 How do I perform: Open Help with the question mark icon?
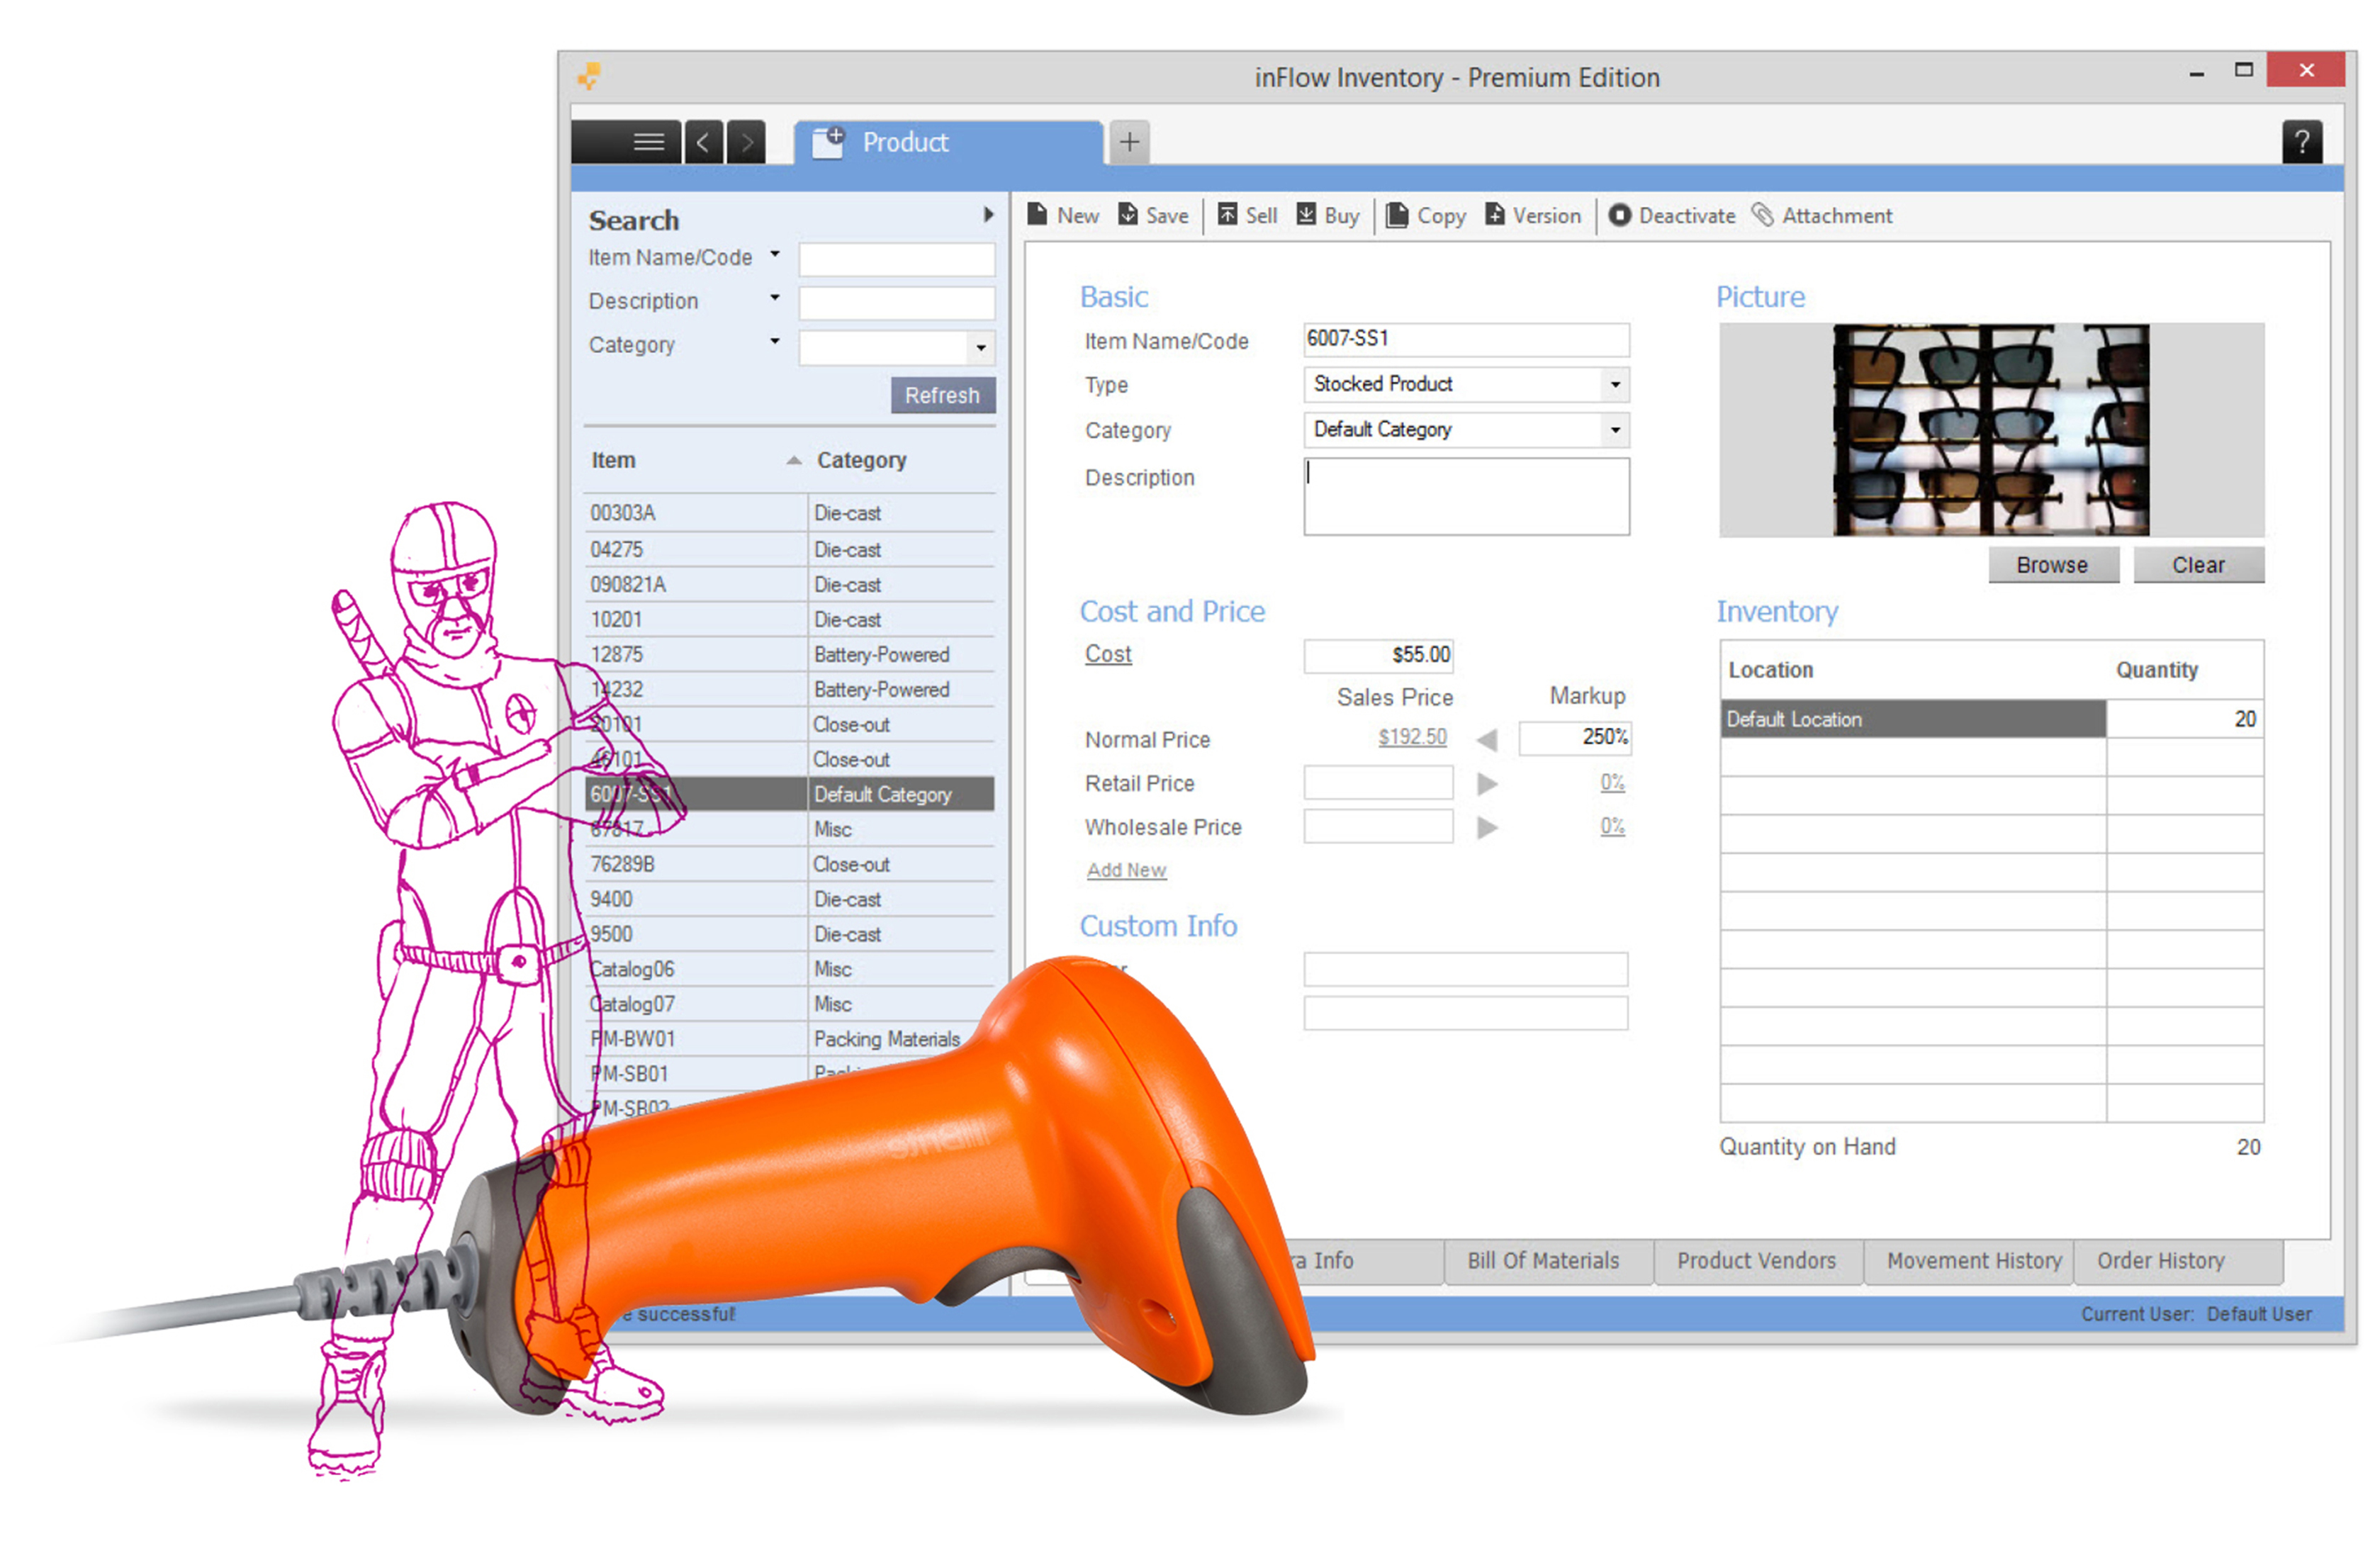click(2303, 142)
